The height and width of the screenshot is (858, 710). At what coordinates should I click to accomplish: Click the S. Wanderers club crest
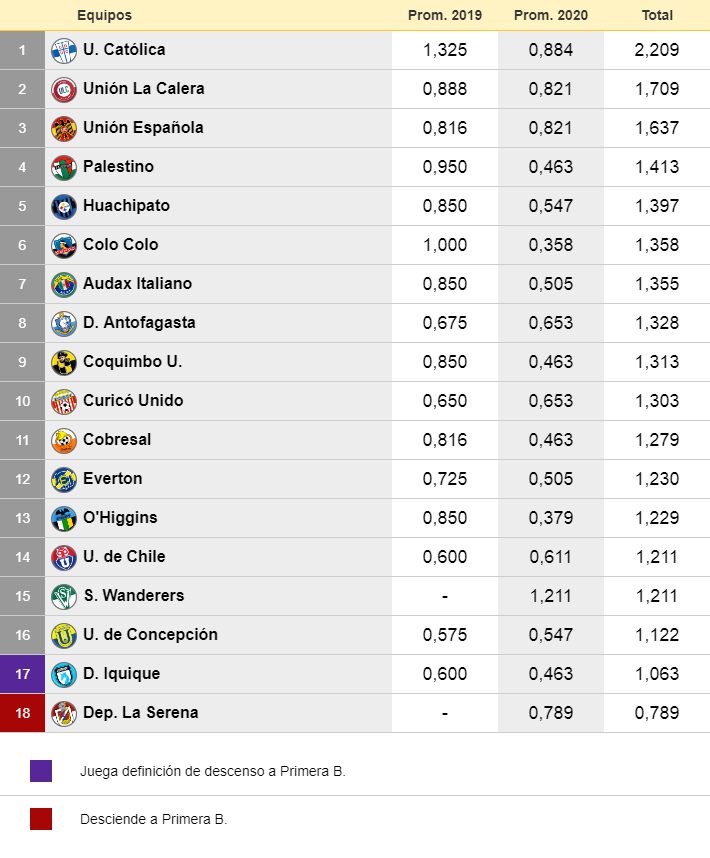coord(64,596)
